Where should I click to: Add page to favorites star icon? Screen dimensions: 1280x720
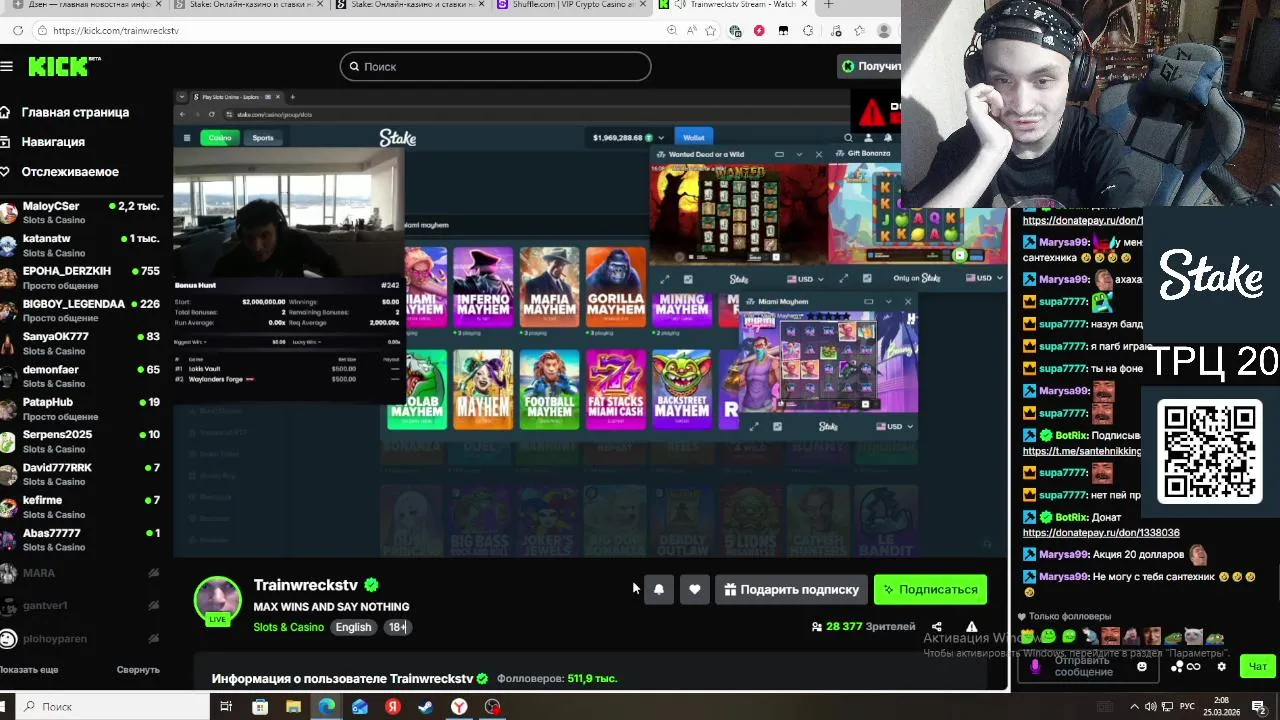pos(711,31)
